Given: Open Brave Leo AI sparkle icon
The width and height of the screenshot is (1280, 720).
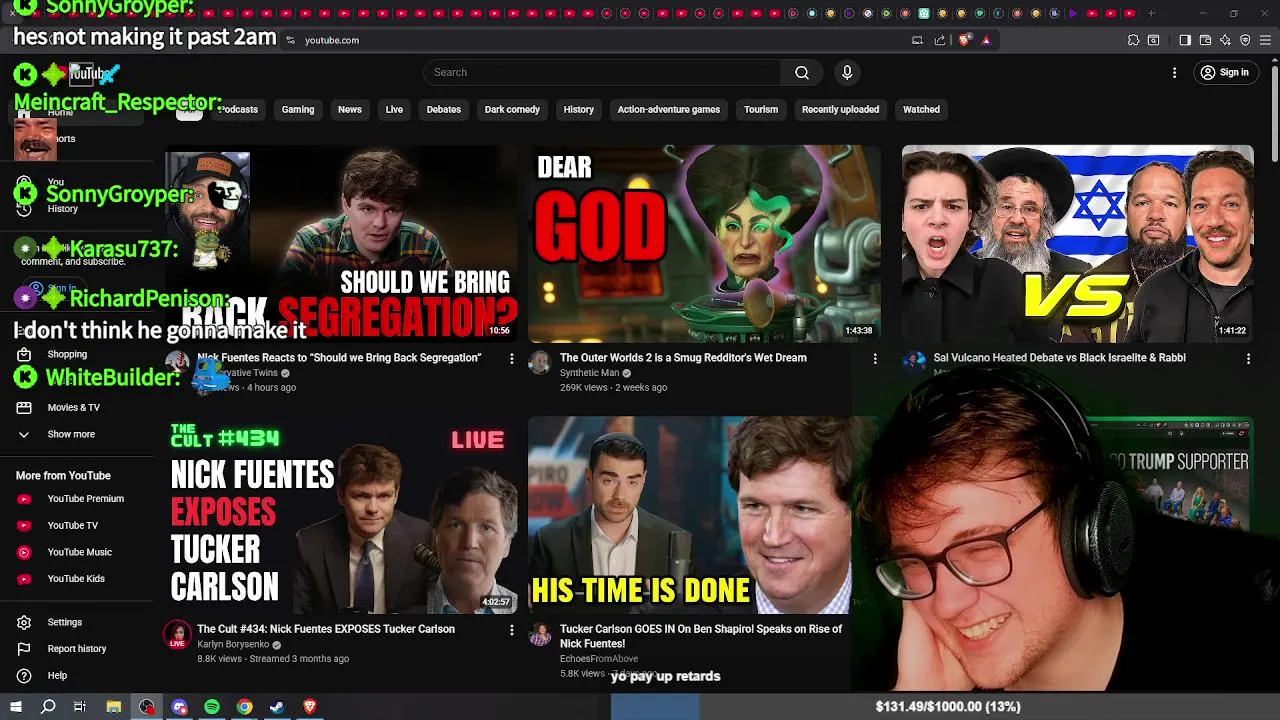Looking at the screenshot, I should coord(1225,40).
